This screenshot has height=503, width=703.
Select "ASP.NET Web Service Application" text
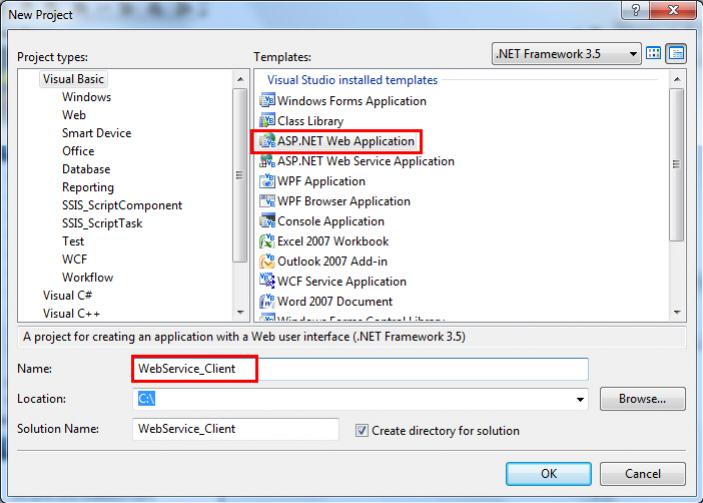(x=366, y=161)
